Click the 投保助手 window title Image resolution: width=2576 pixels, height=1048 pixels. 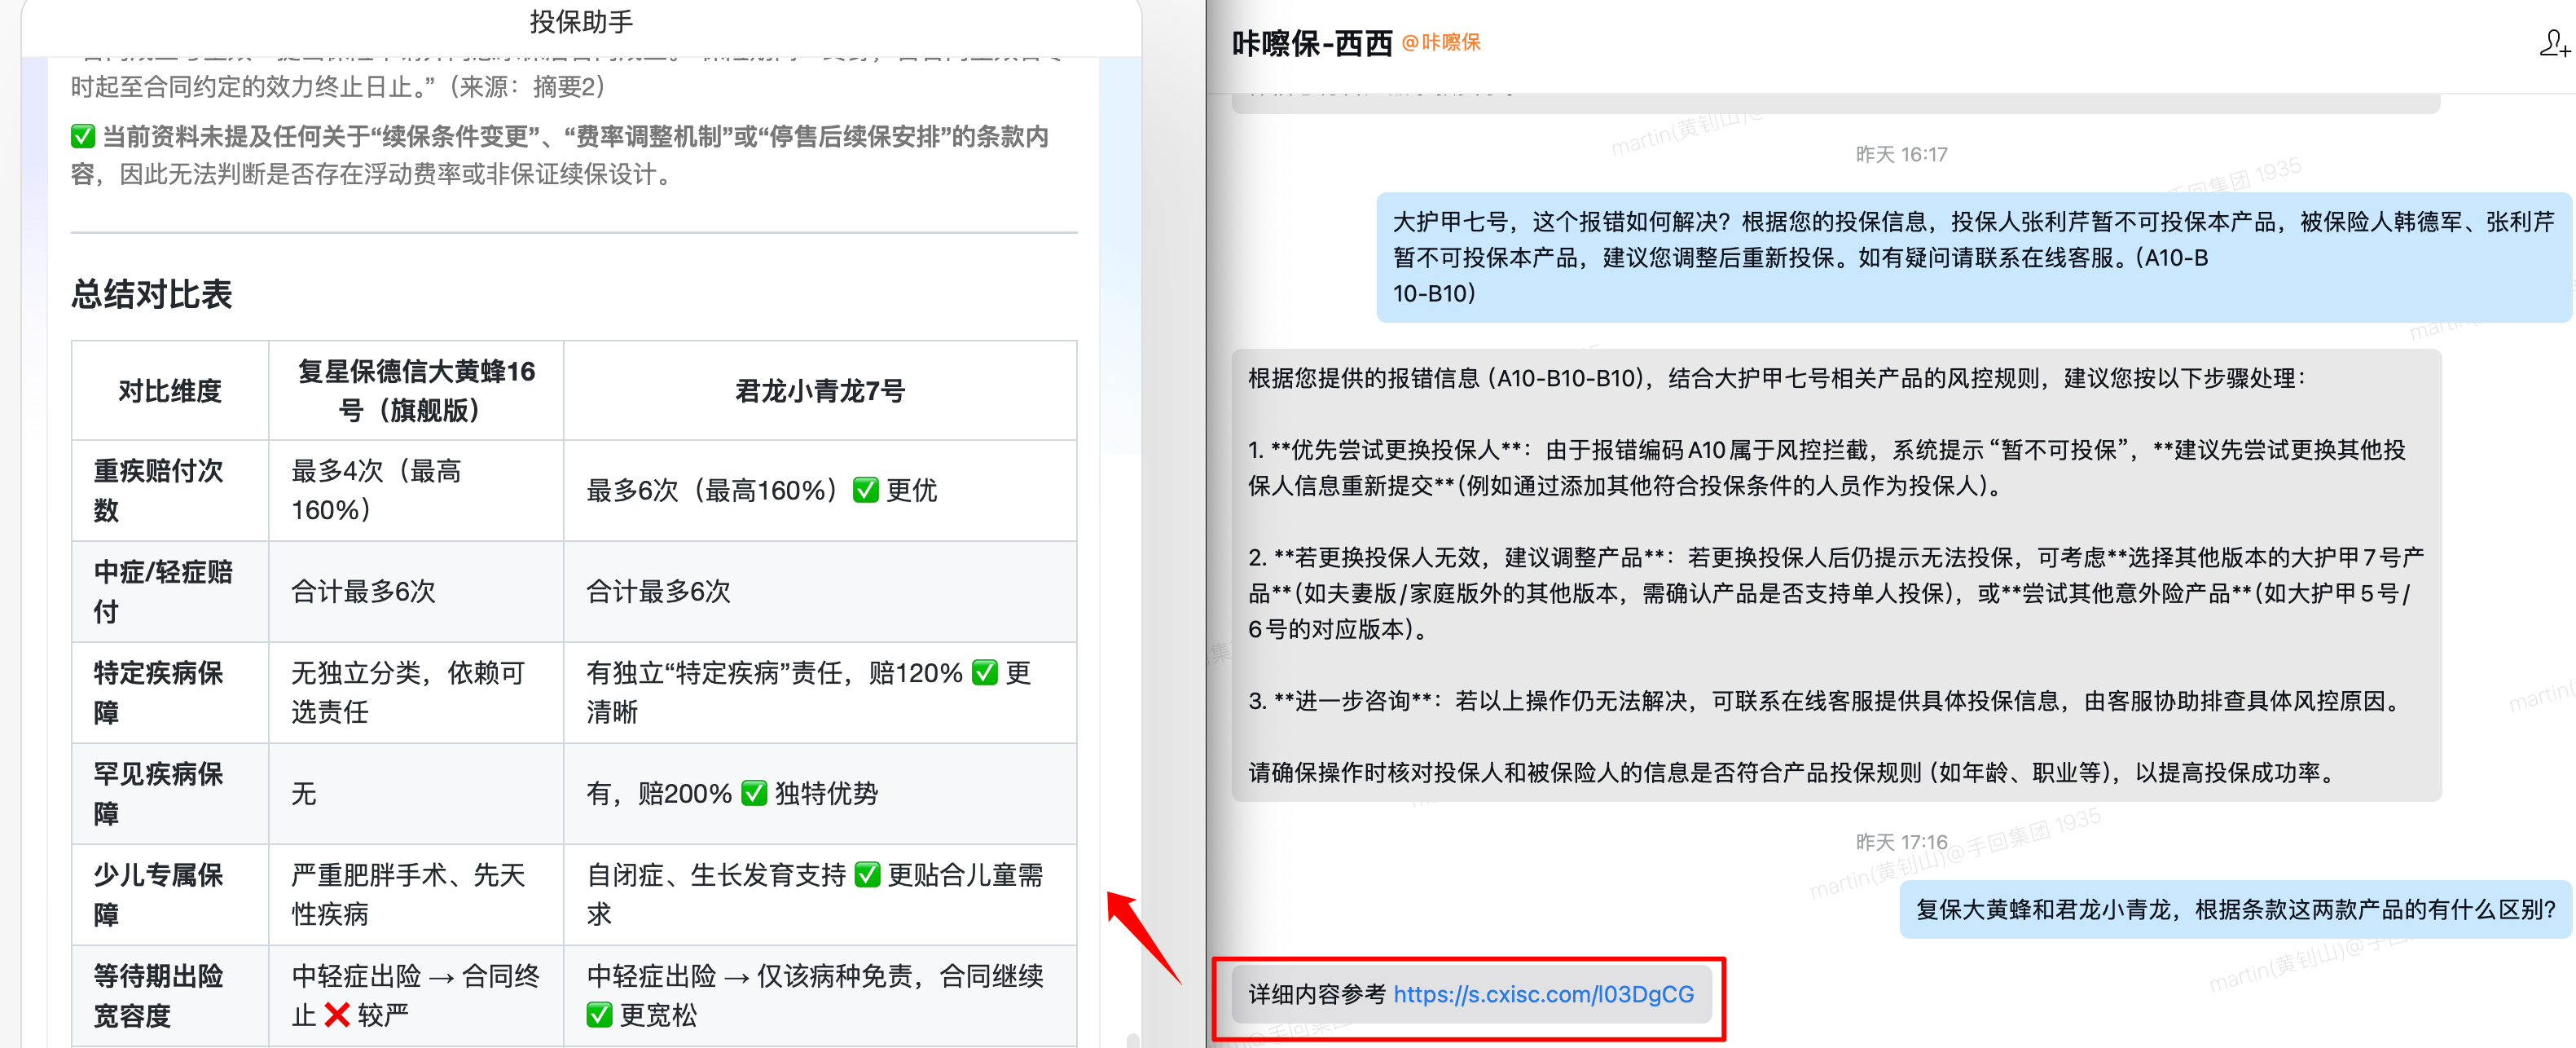[x=581, y=21]
